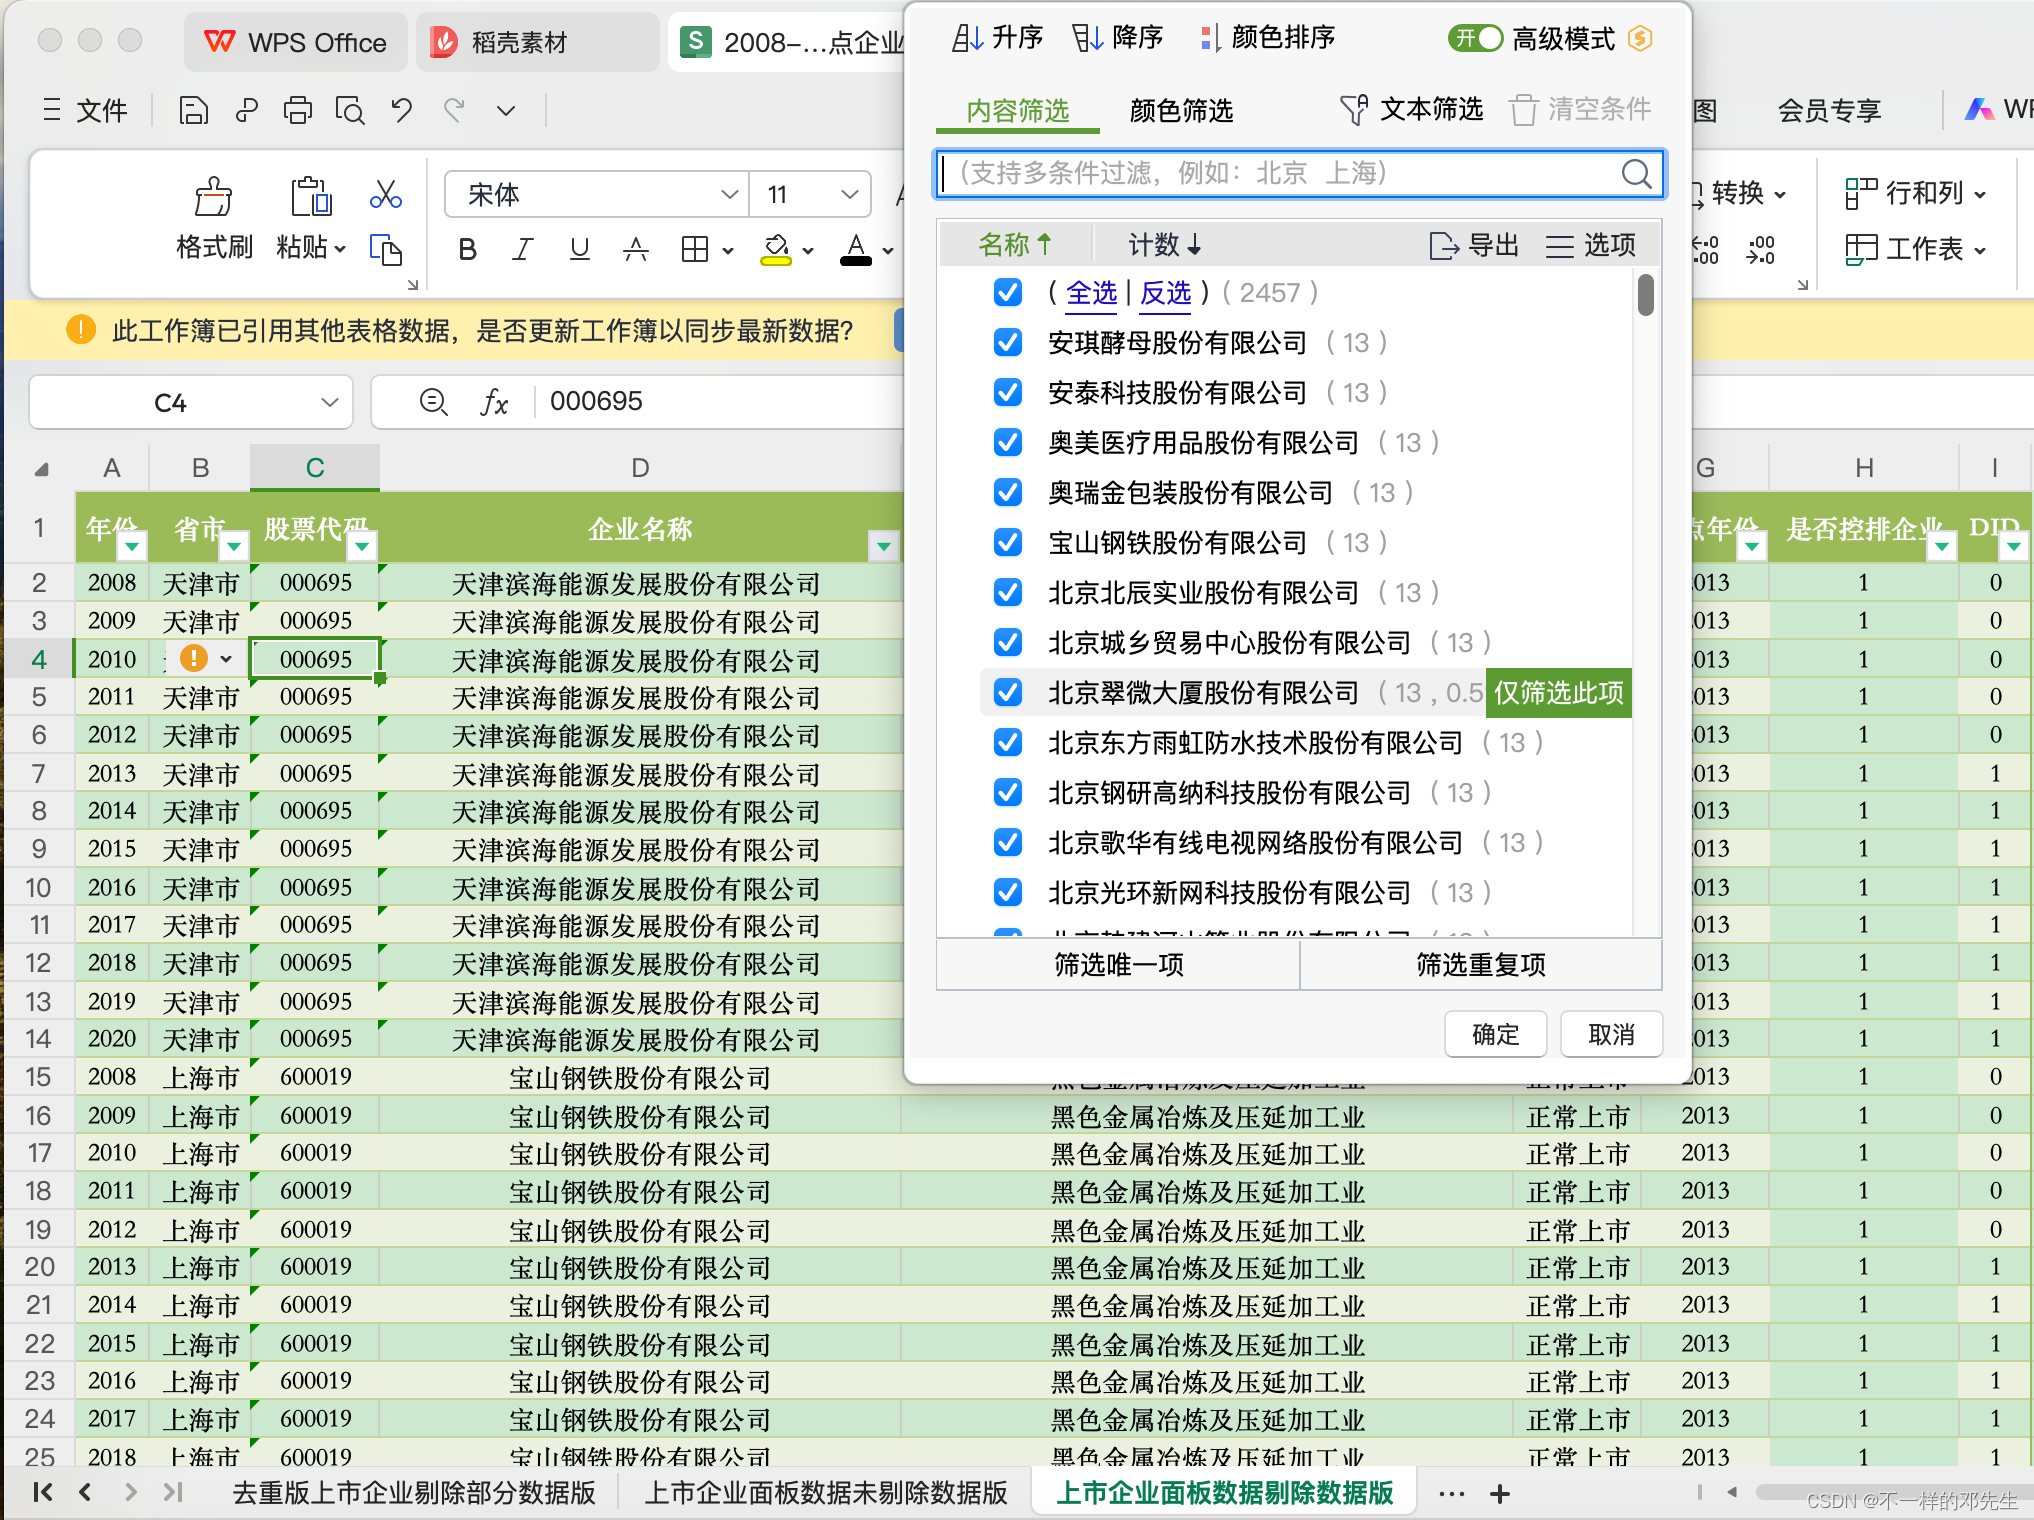
Task: Click the filter list scrollbar thumb
Action: coord(1646,294)
